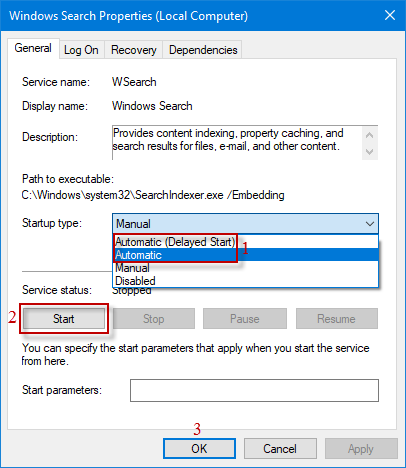Dismiss dialog with Cancel button

(x=280, y=449)
